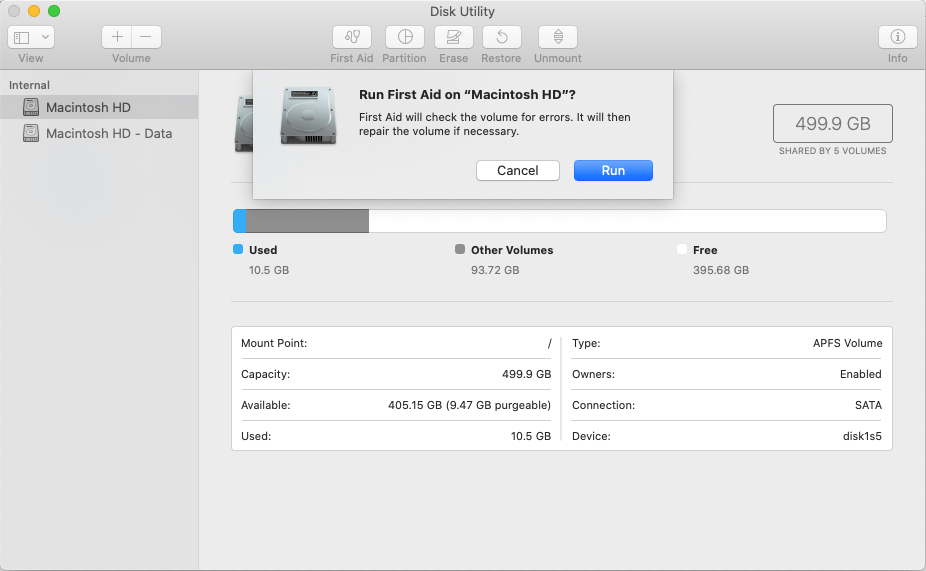This screenshot has height=571, width=926.
Task: Click the 'SHARED BY 5 VOLUMES' text
Action: pos(832,151)
